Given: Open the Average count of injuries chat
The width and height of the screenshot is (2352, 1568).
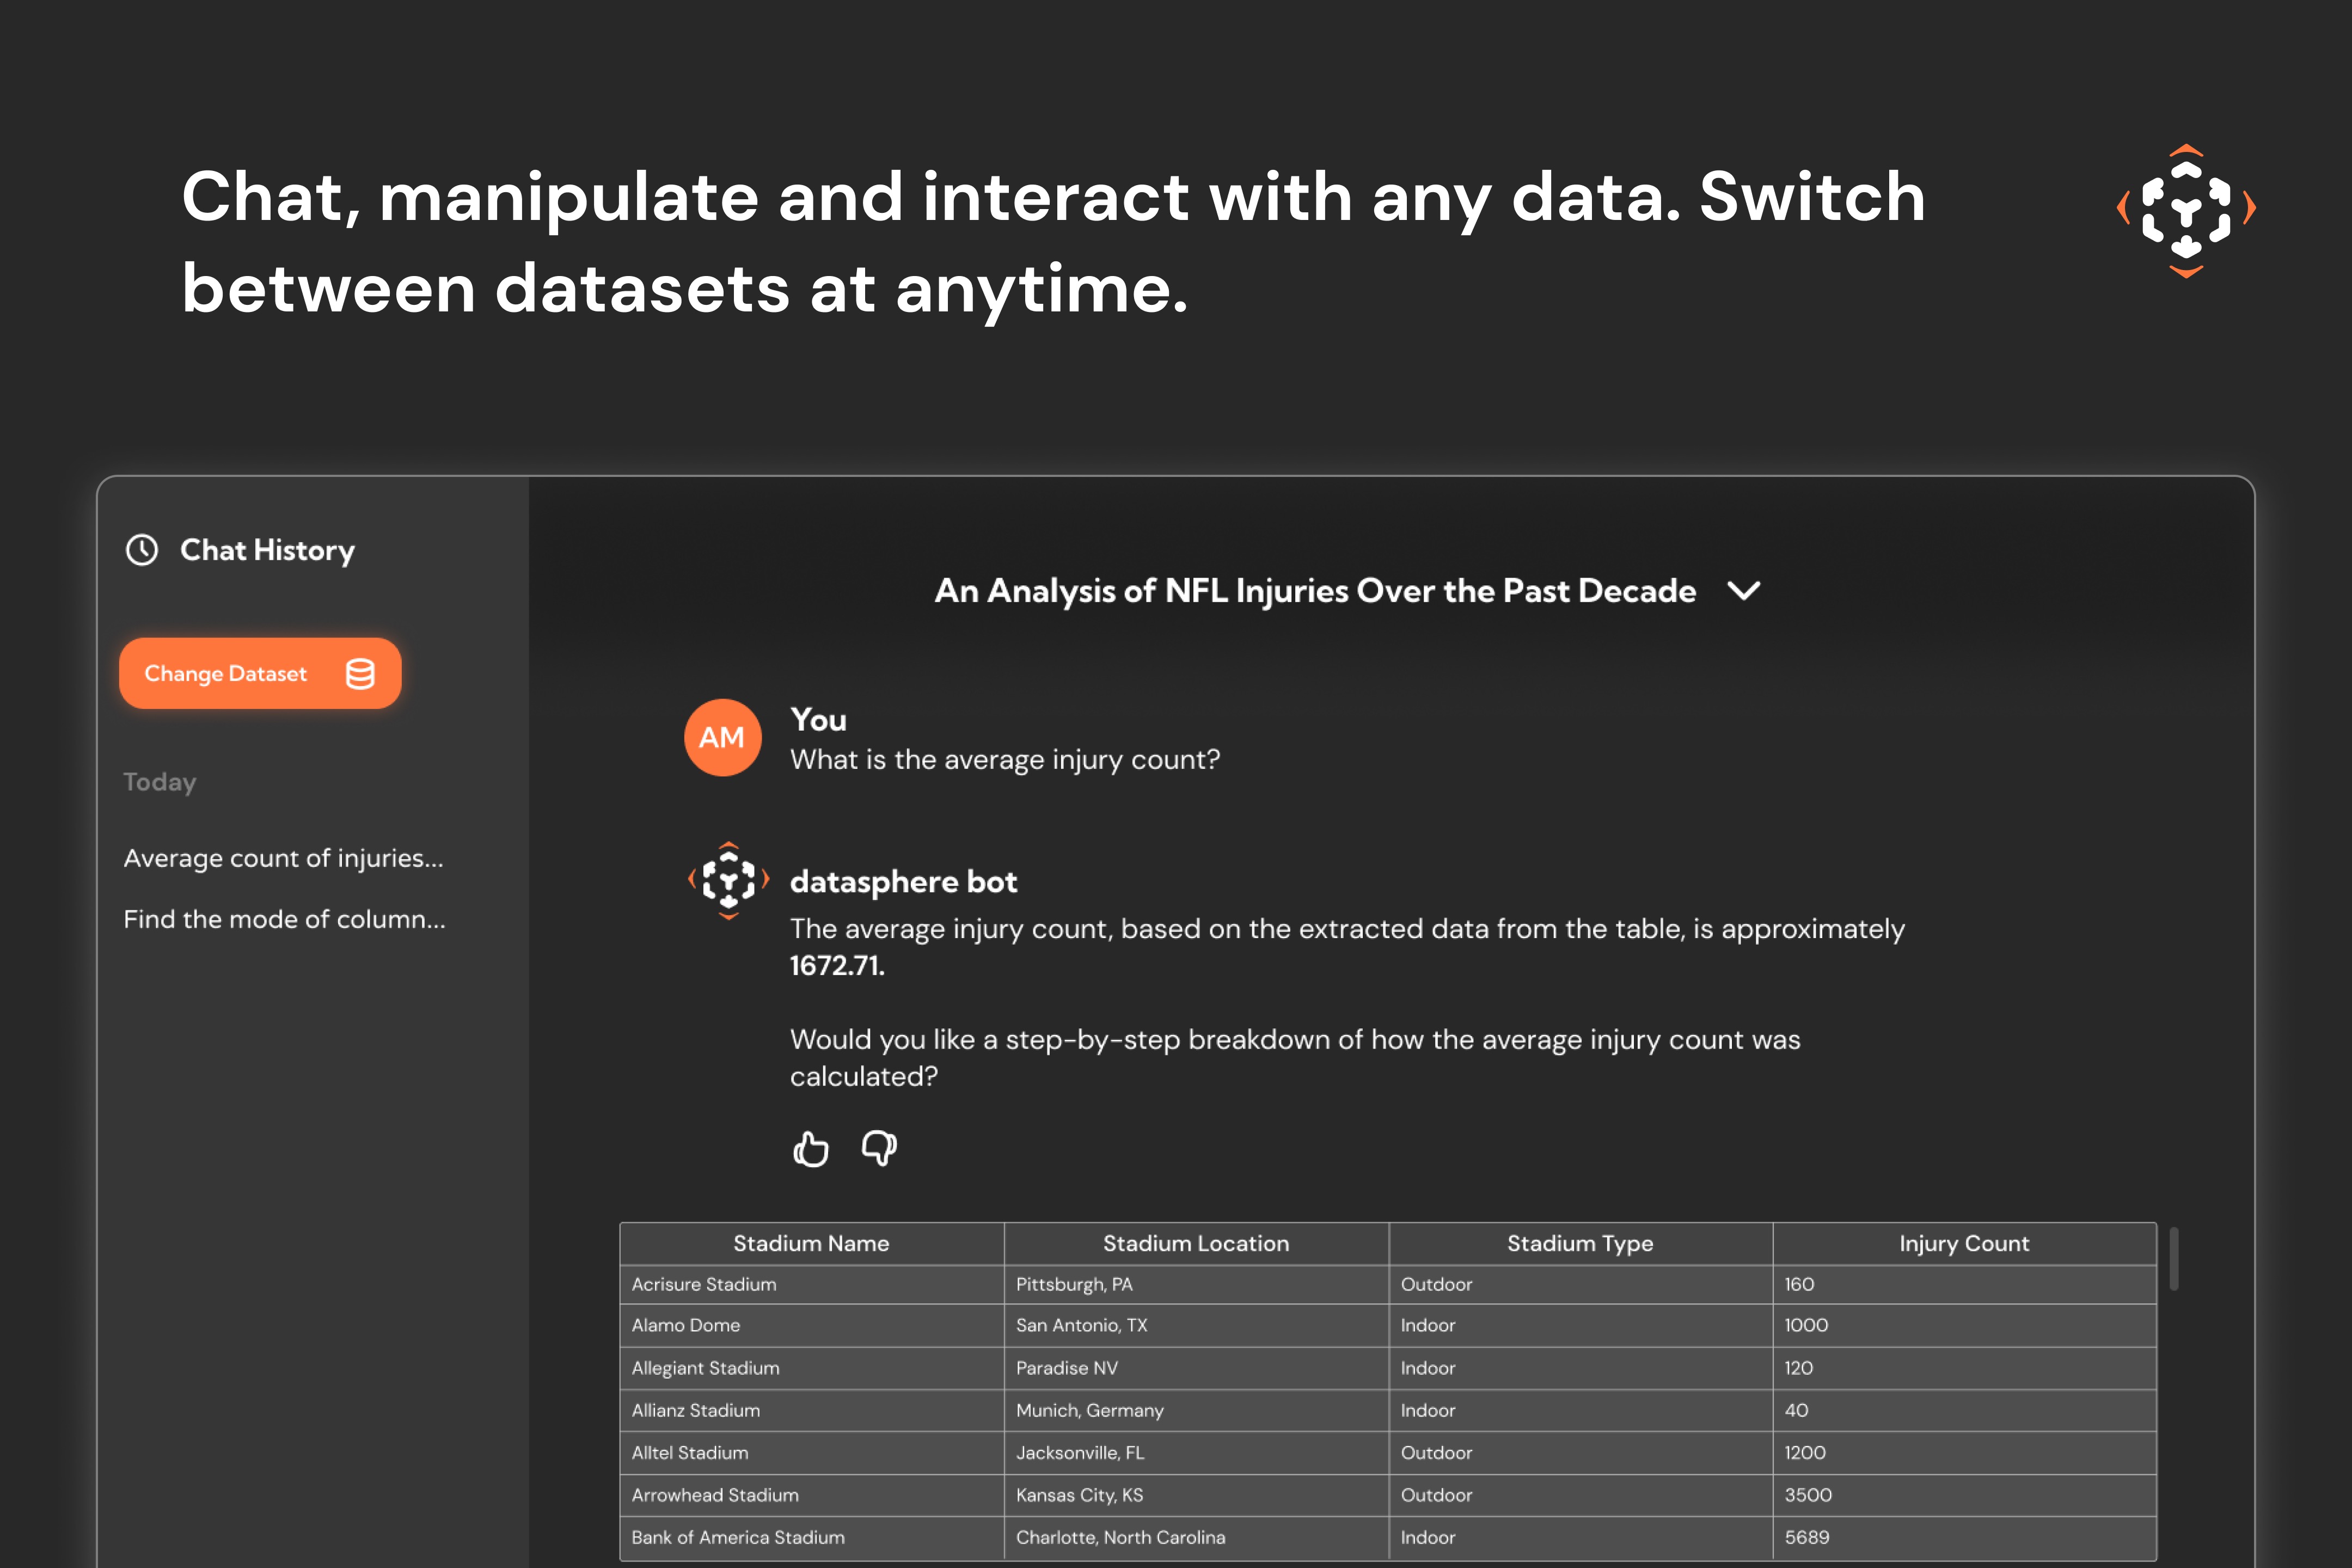Looking at the screenshot, I should coord(283,859).
